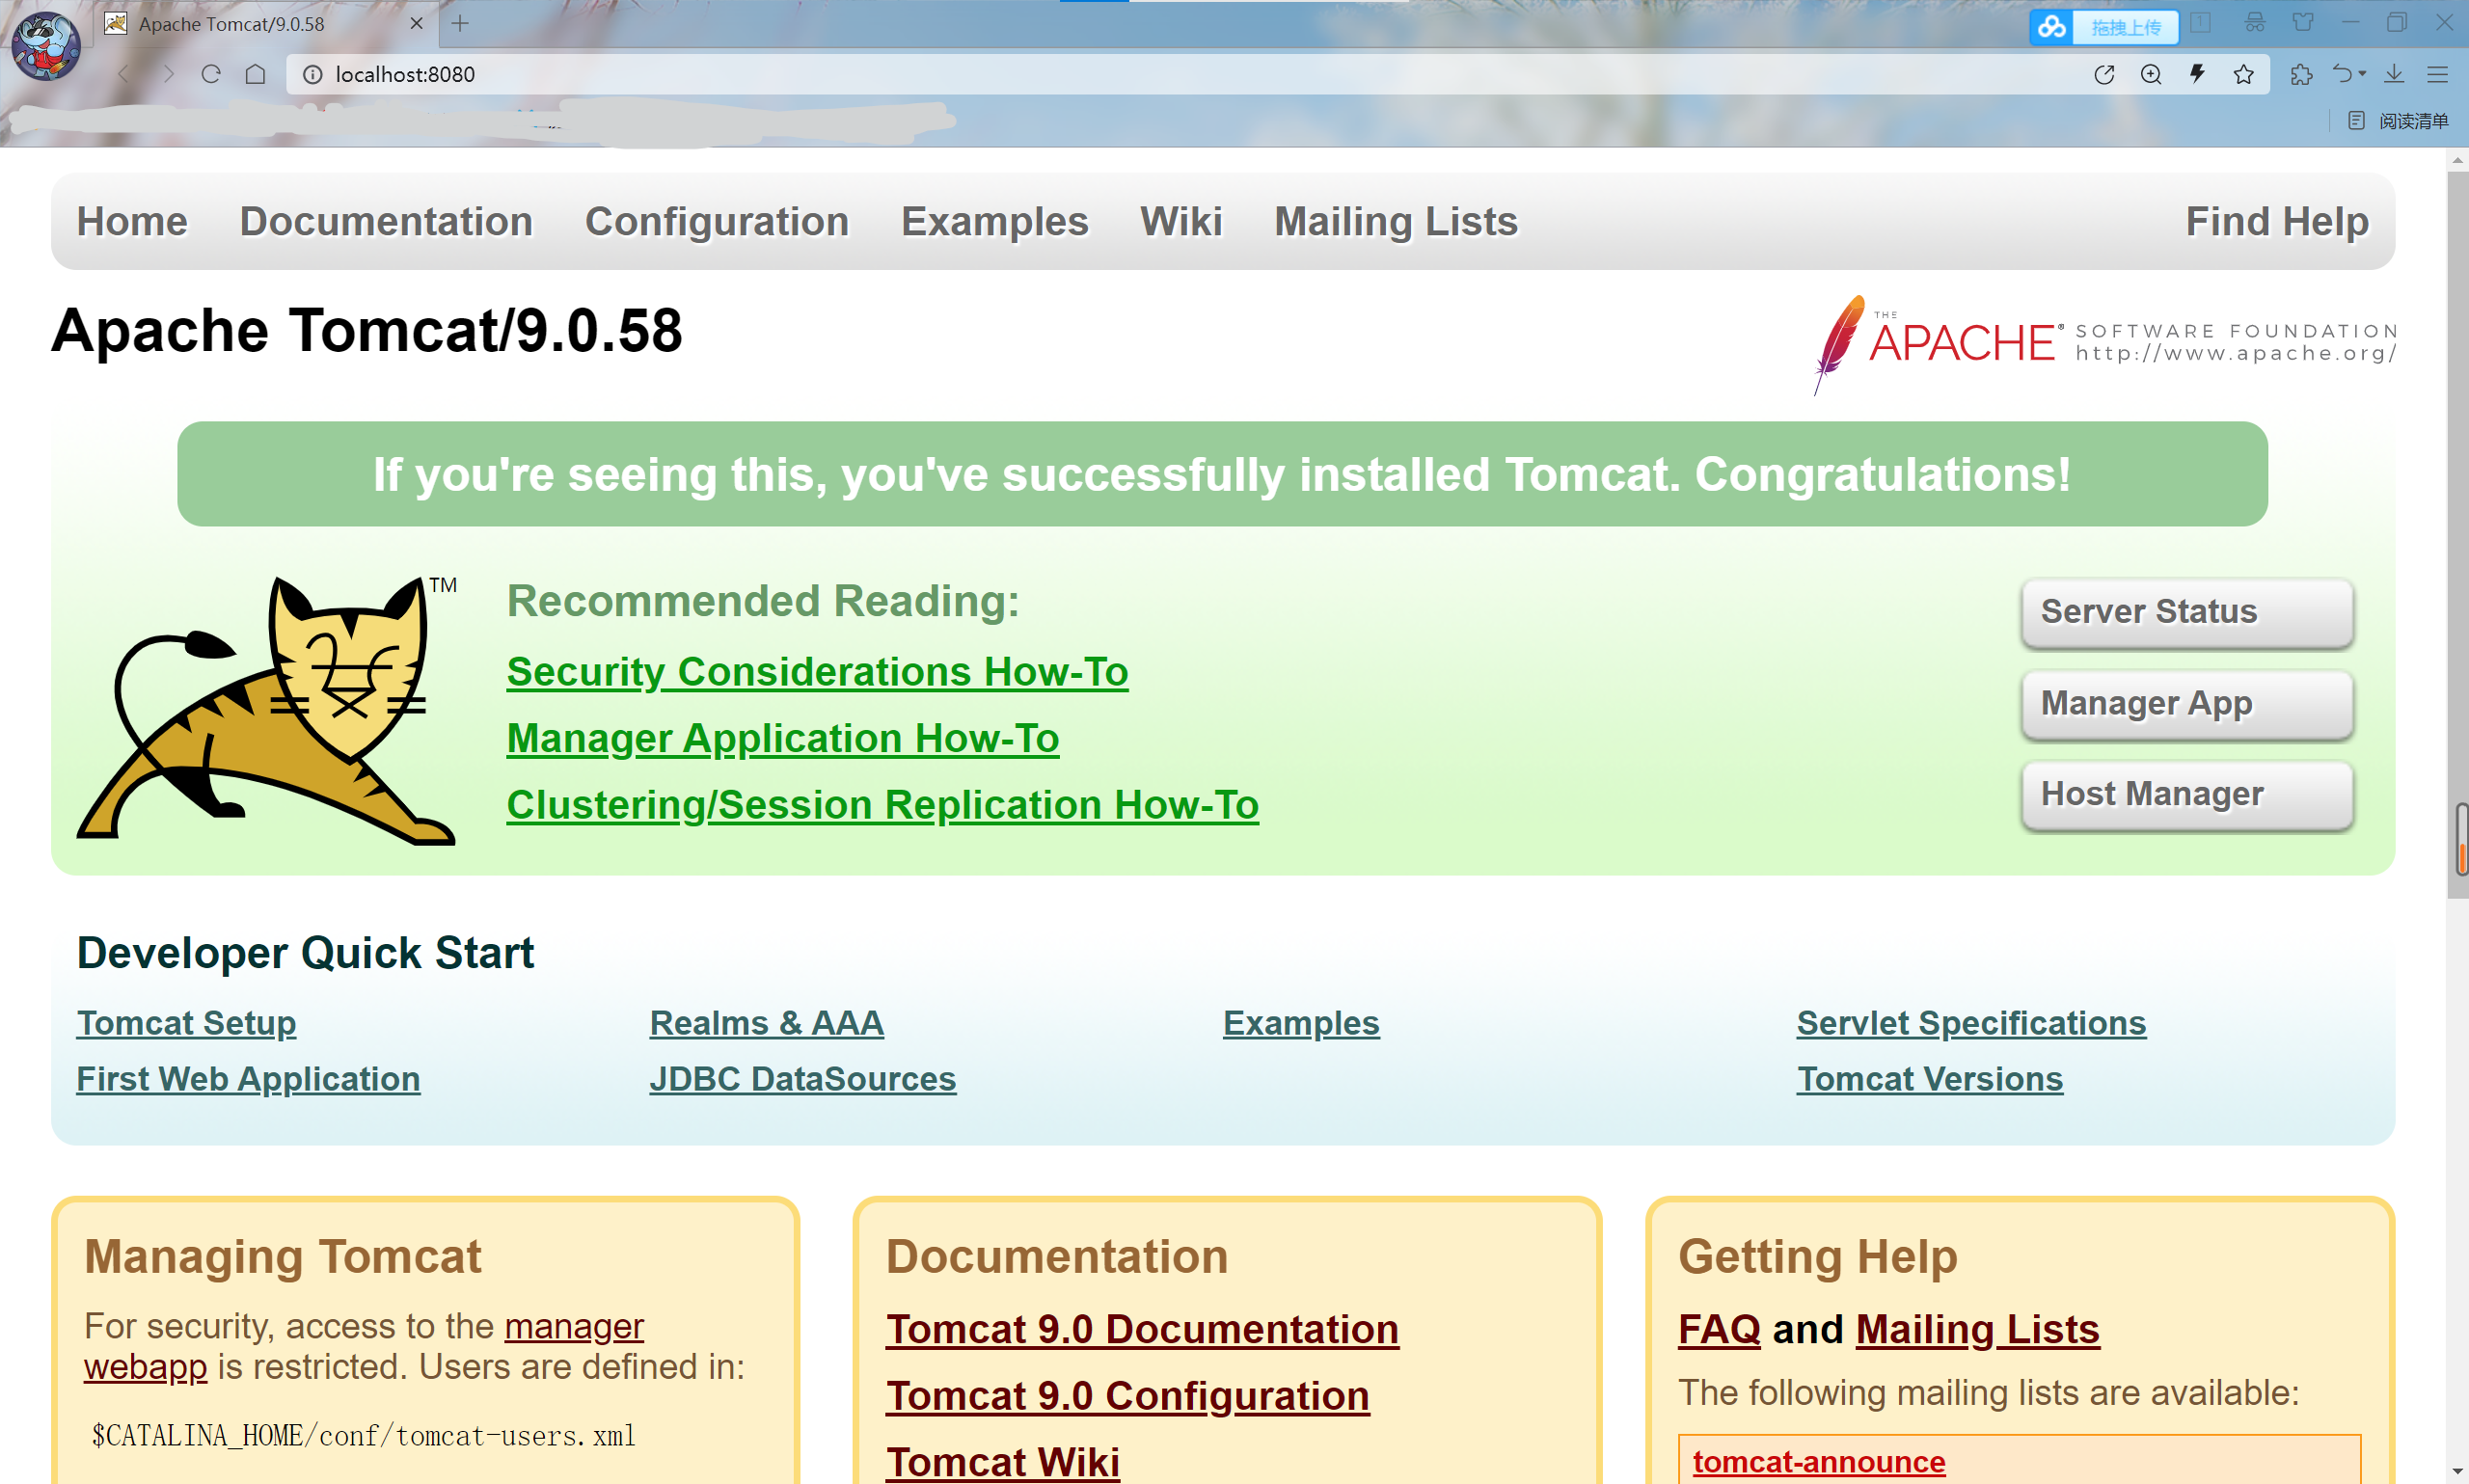Open Examples in the top navigation bar
The width and height of the screenshot is (2469, 1484).
pyautogui.click(x=995, y=222)
